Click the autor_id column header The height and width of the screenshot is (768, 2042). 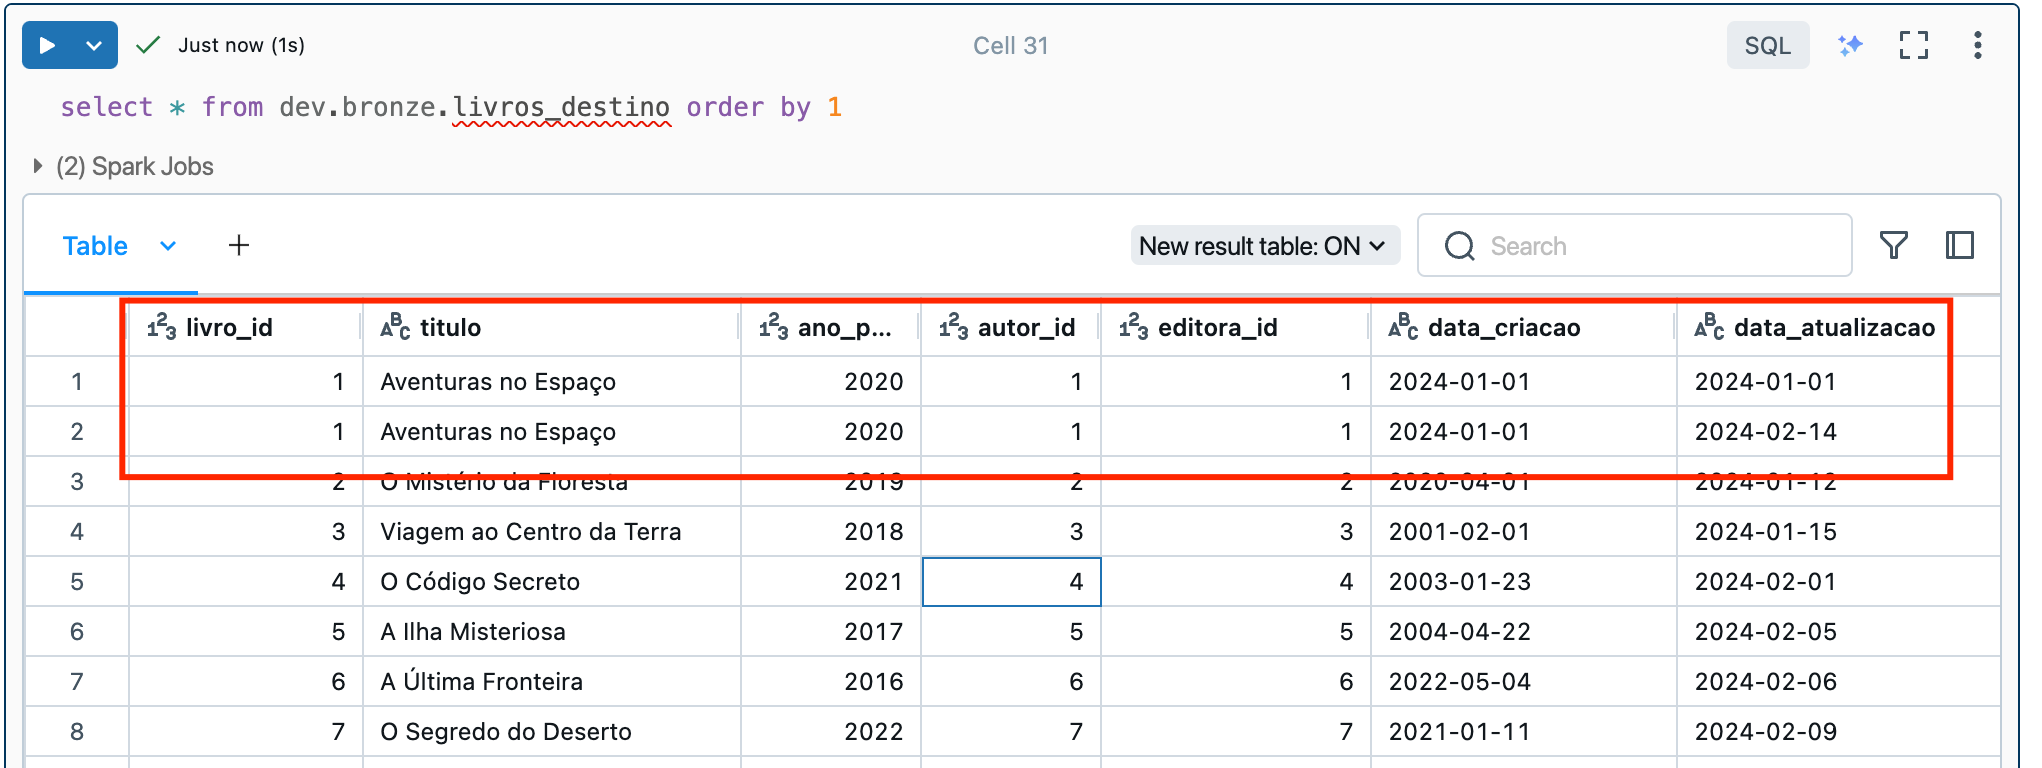1010,327
